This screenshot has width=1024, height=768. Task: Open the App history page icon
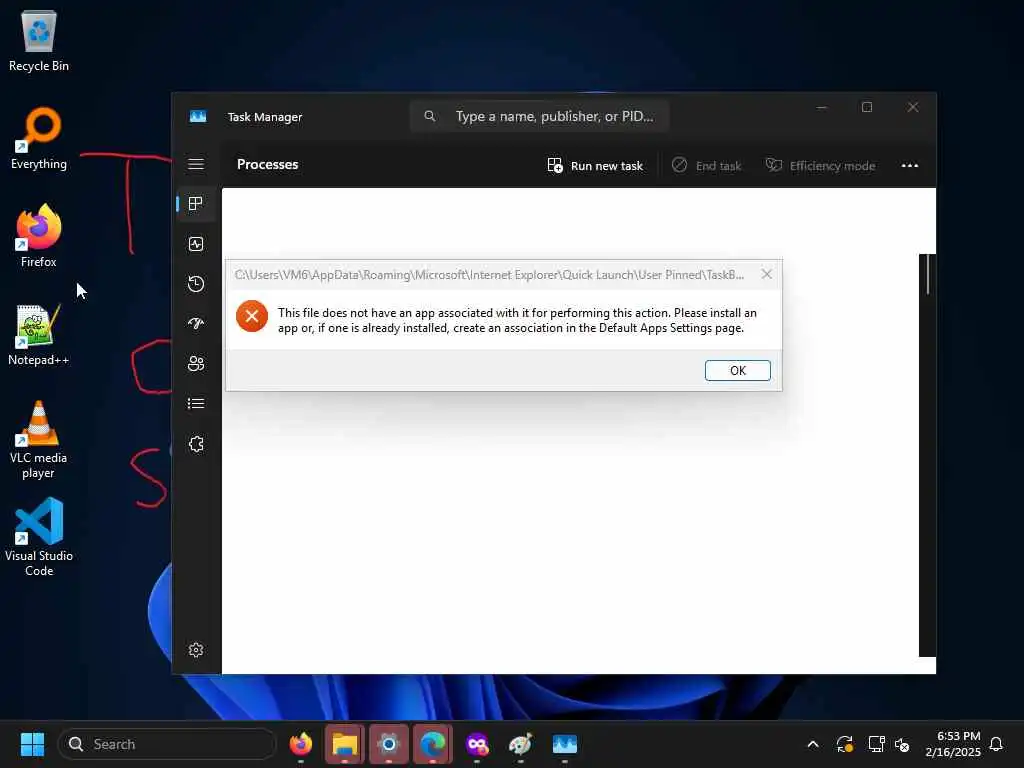coord(196,284)
